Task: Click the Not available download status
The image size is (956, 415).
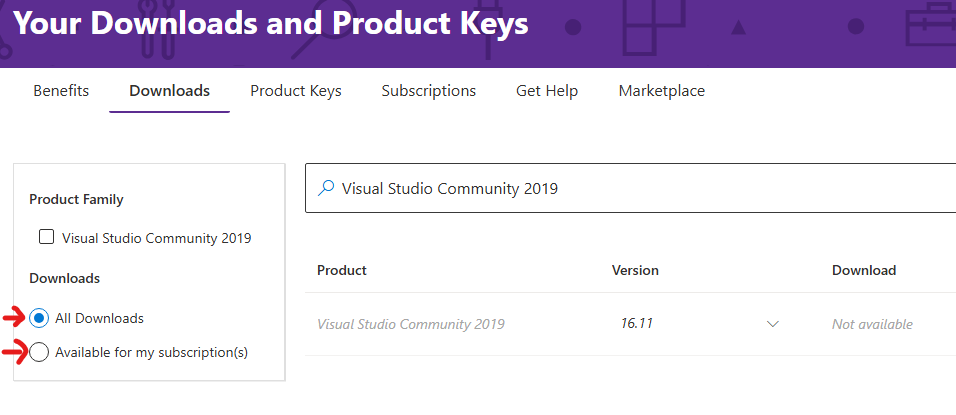Action: click(872, 324)
